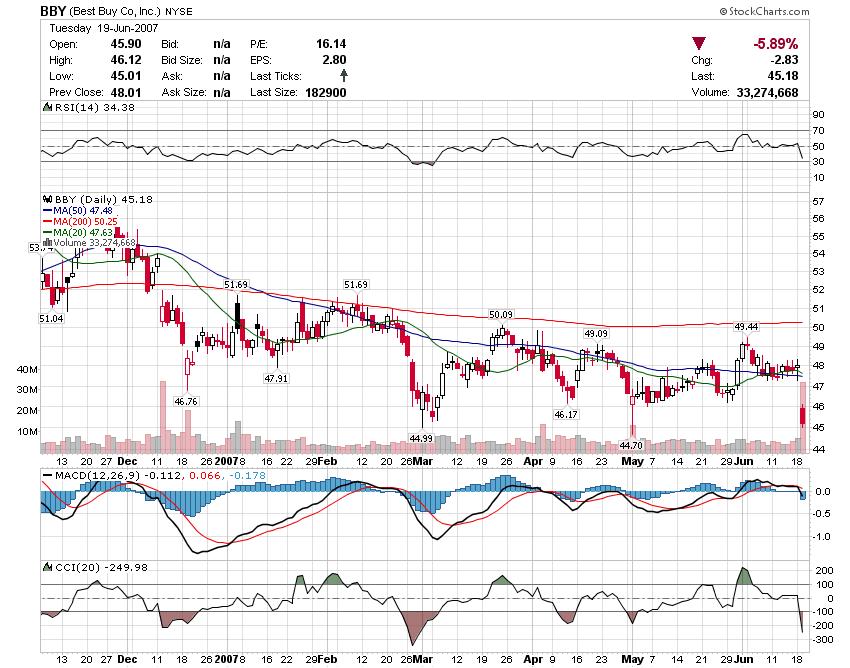Image resolution: width=850 pixels, height=668 pixels.
Task: Click the candlestick icon beside BBY (Daily)
Action: 48,200
